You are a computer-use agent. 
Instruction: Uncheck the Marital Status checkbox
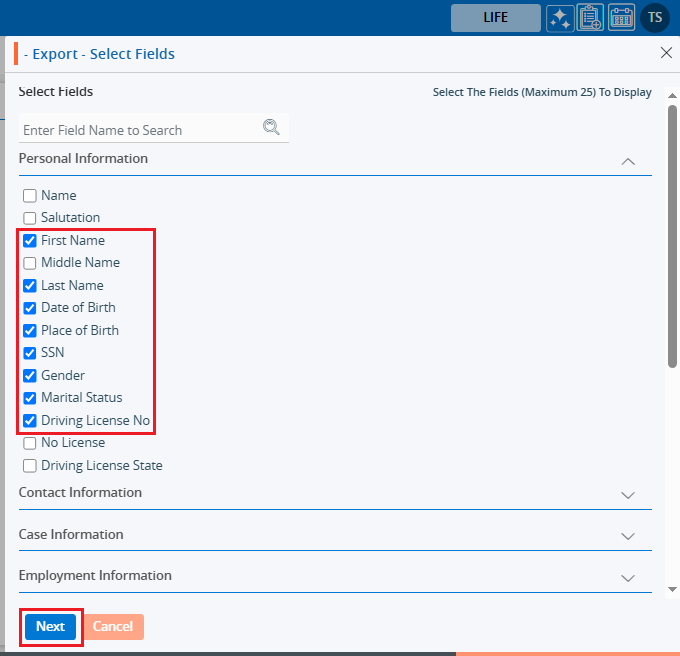[x=30, y=398]
